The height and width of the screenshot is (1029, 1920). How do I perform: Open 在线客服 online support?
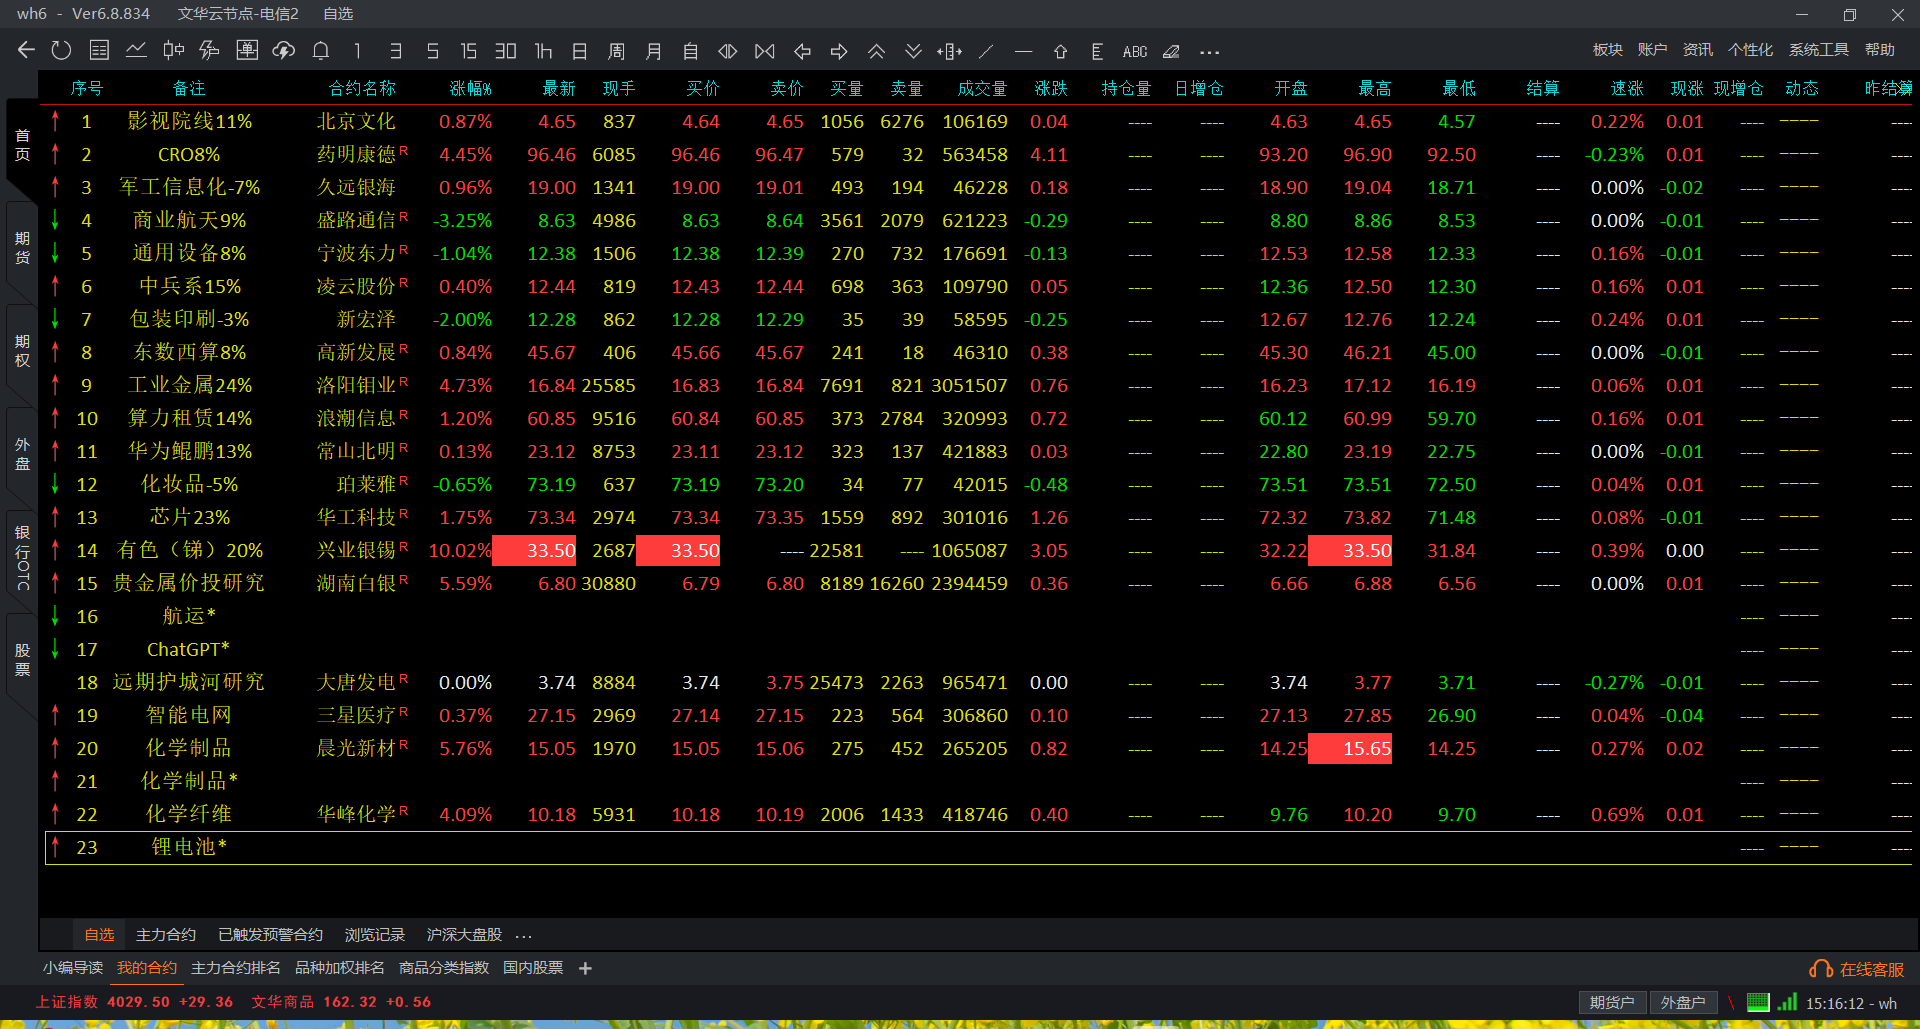[x=1857, y=969]
